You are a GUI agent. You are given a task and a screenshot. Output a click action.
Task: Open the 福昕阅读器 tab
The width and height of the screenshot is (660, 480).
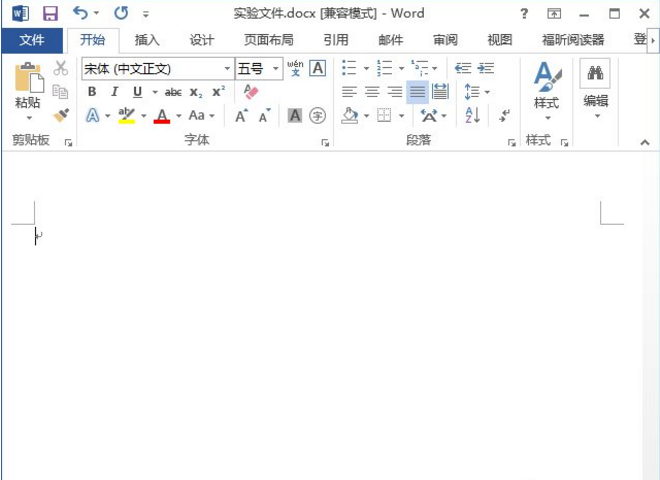tap(573, 40)
